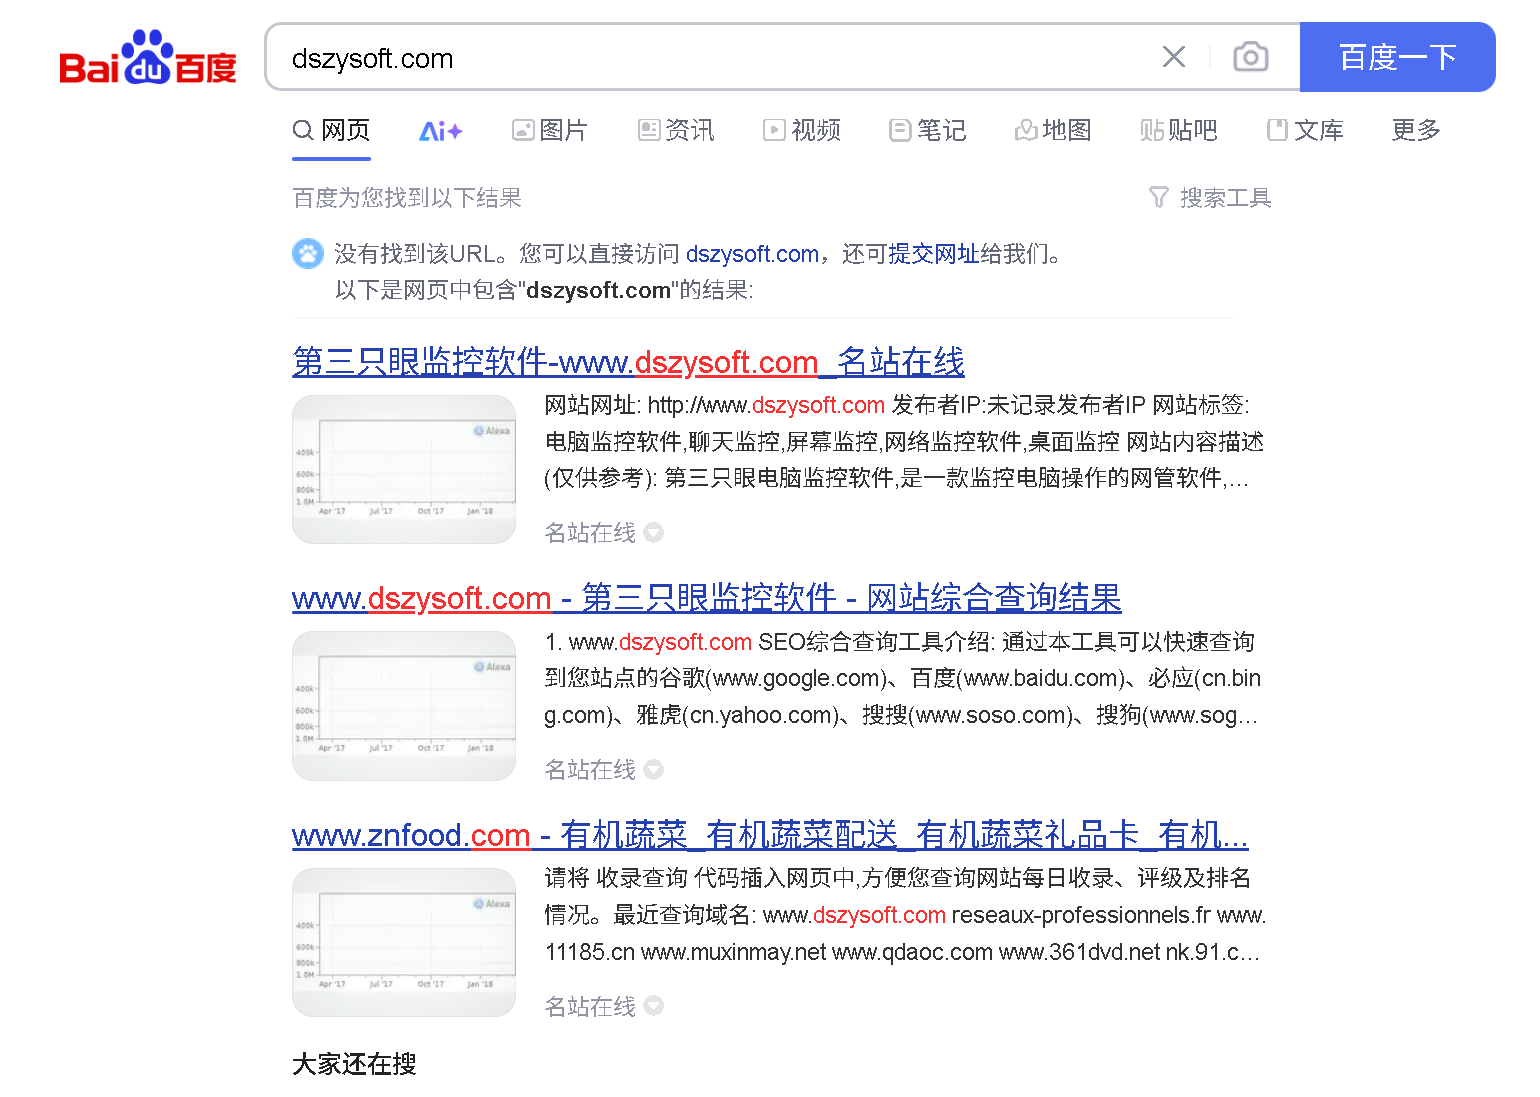This screenshot has width=1540, height=1097.
Task: Click the funnel icon beside 搜索工具
Action: pos(1159,198)
